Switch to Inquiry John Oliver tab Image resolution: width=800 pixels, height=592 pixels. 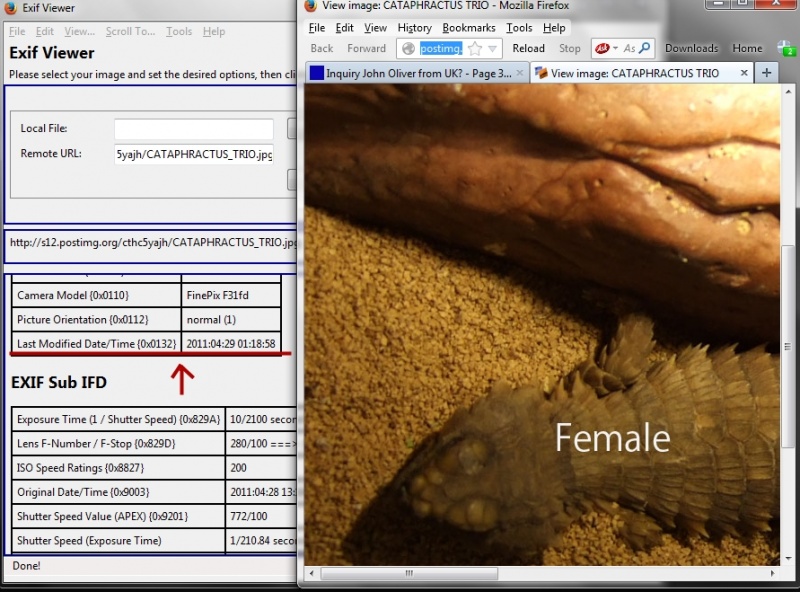[x=416, y=73]
